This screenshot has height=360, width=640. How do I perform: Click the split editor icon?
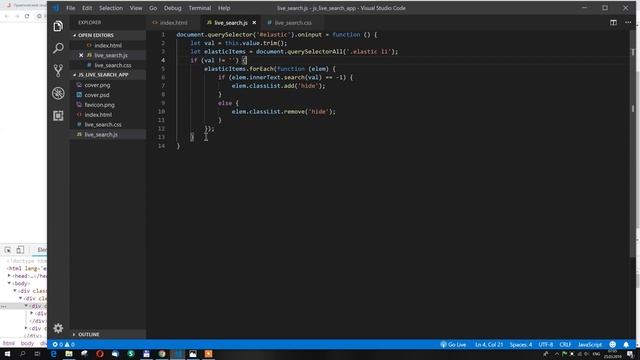(613, 22)
